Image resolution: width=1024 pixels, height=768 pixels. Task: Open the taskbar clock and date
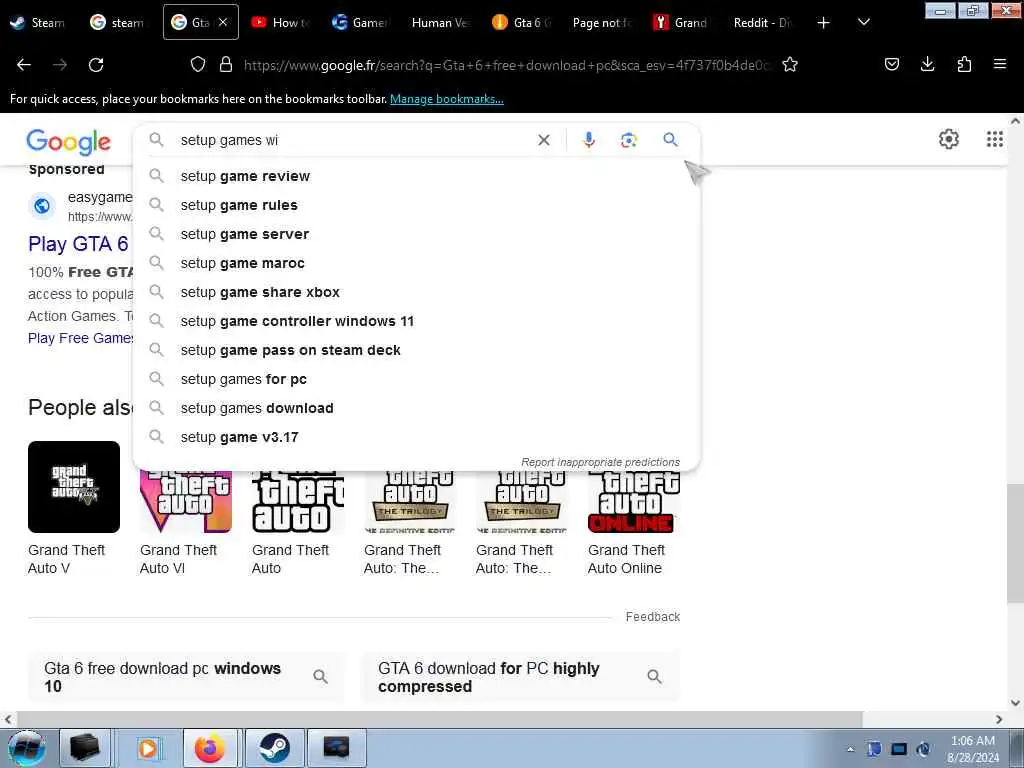(x=972, y=749)
